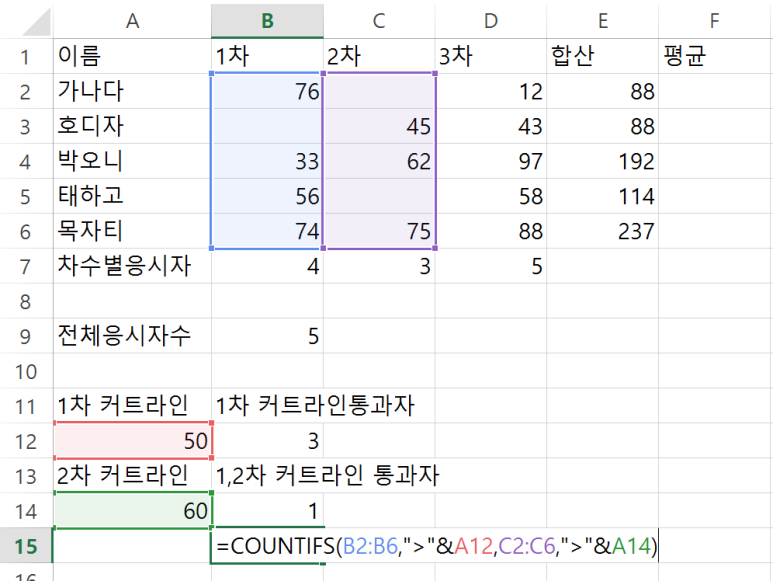The image size is (773, 581).
Task: Click cell with value 33
Action: coord(267,162)
